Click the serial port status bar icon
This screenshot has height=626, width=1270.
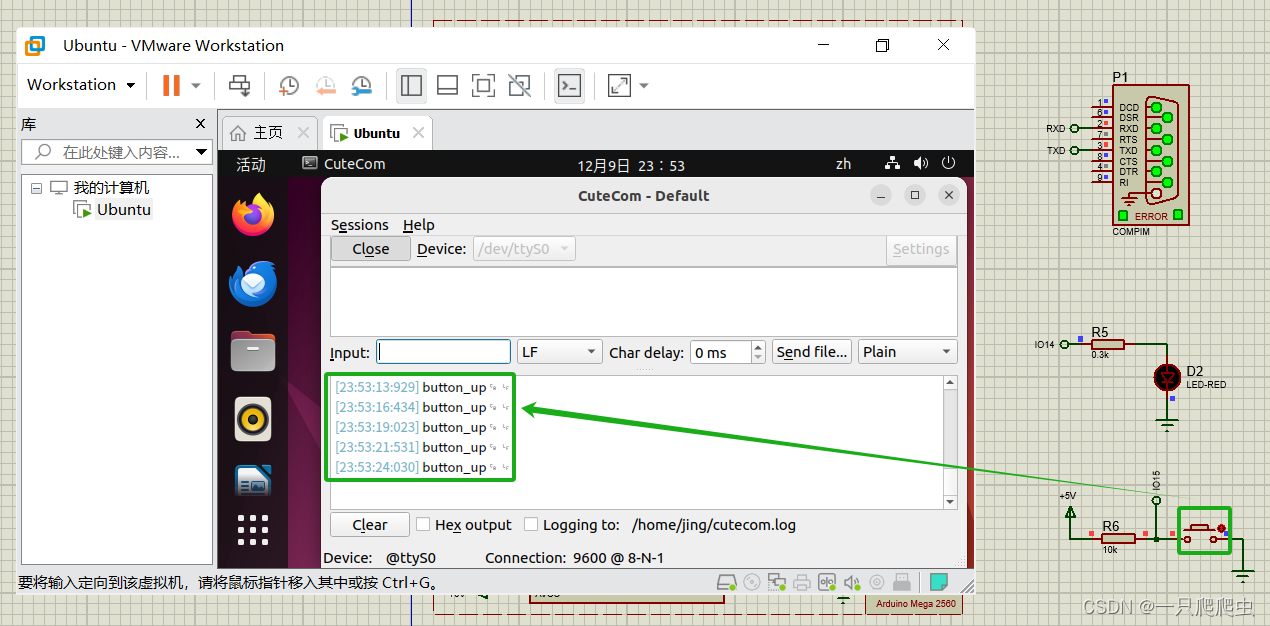pyautogui.click(x=827, y=581)
